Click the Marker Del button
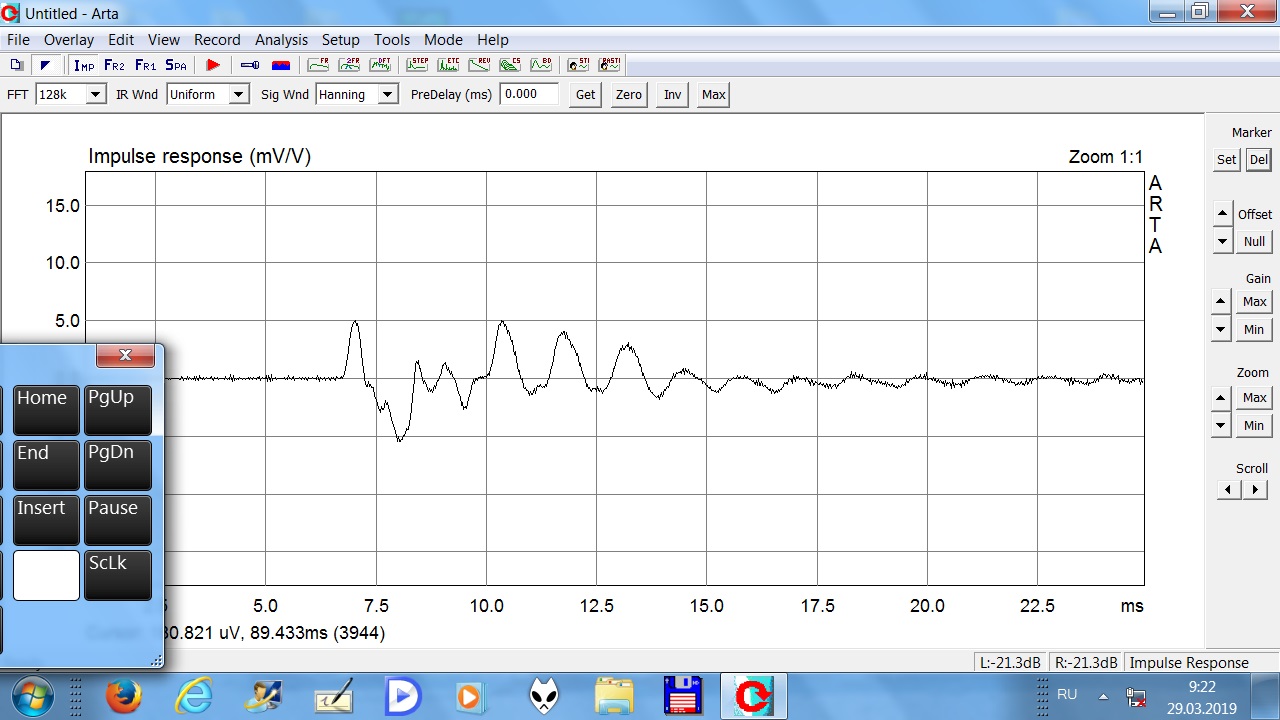 [x=1258, y=160]
